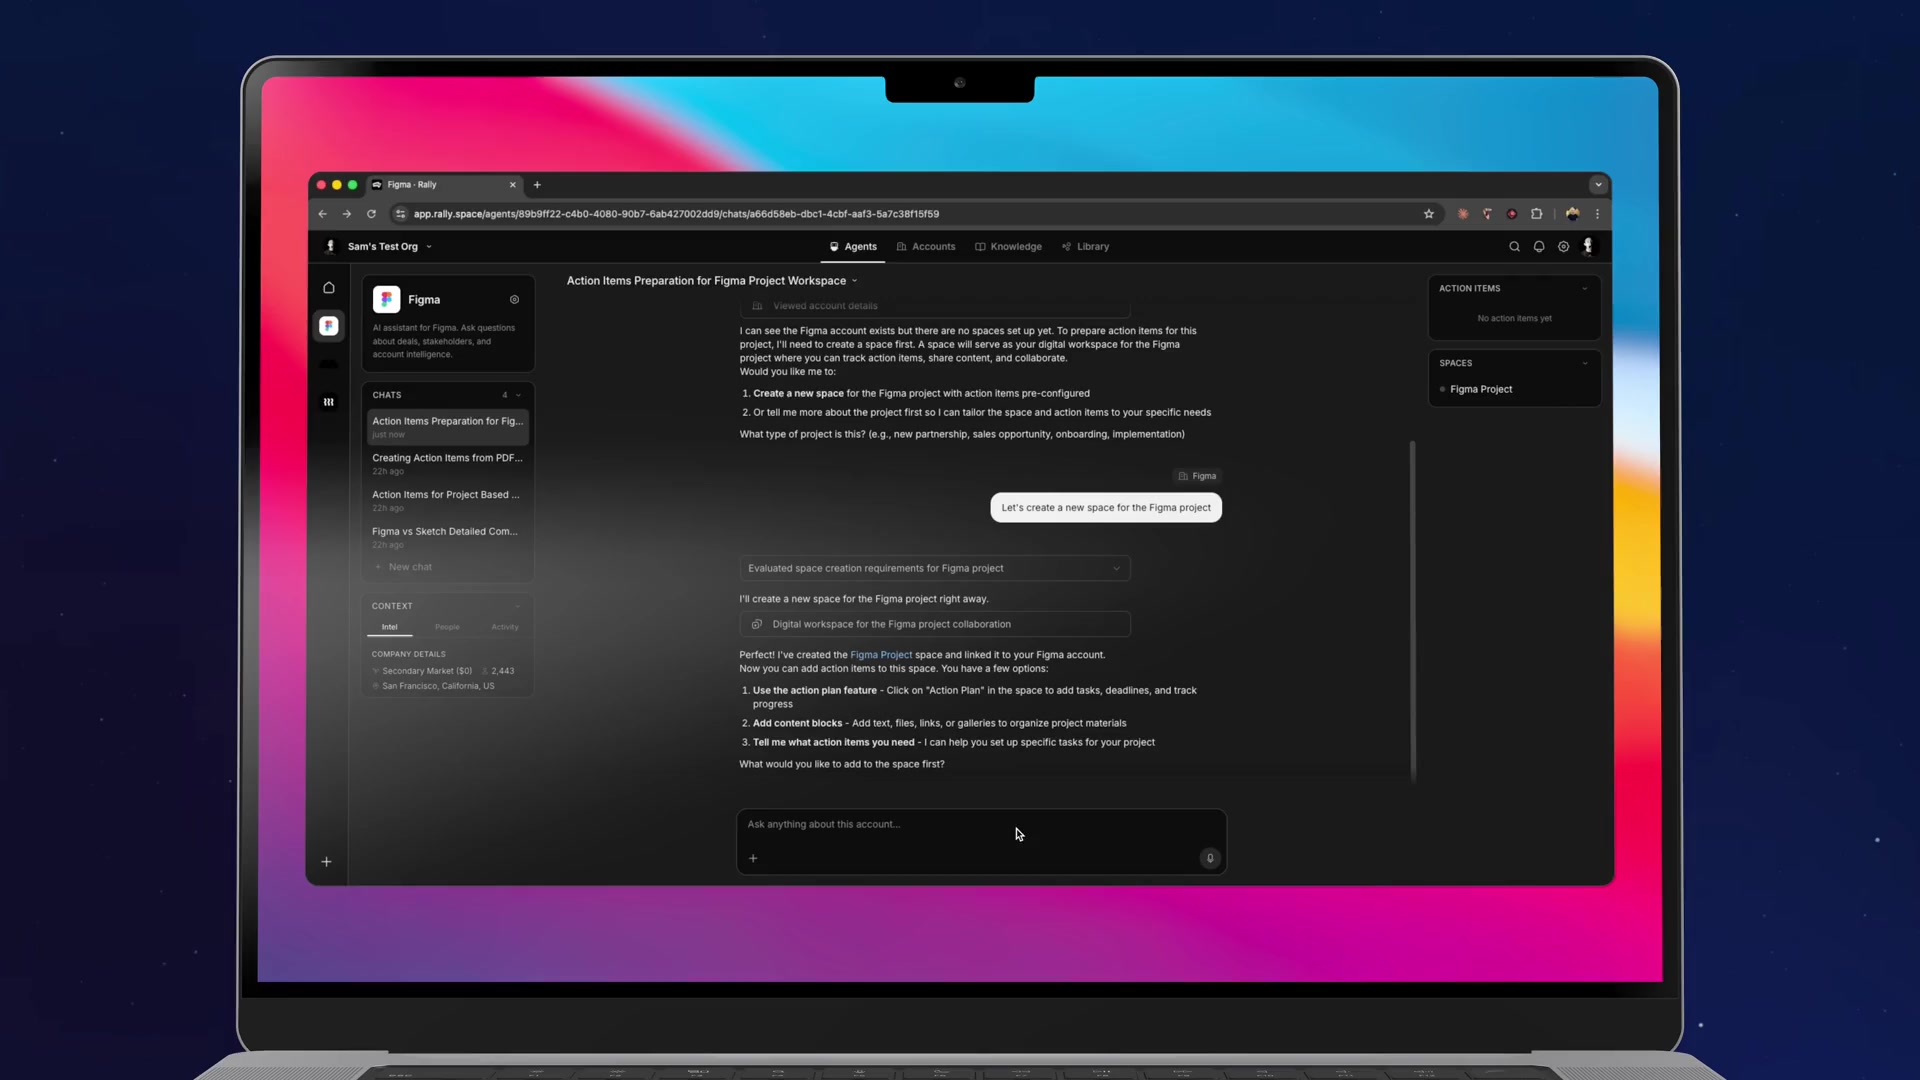The height and width of the screenshot is (1080, 1920).
Task: Click the microphone icon in chat input
Action: tap(1210, 858)
